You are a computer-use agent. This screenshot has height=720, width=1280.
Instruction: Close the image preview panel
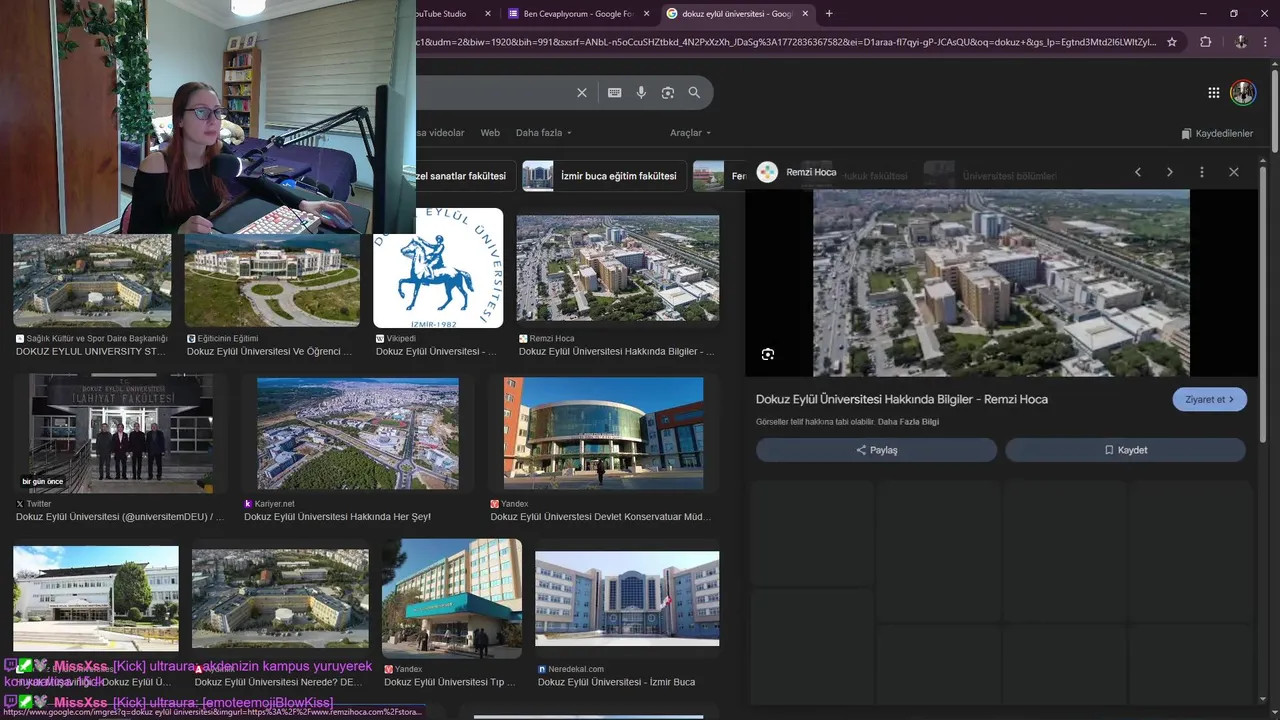coord(1234,172)
